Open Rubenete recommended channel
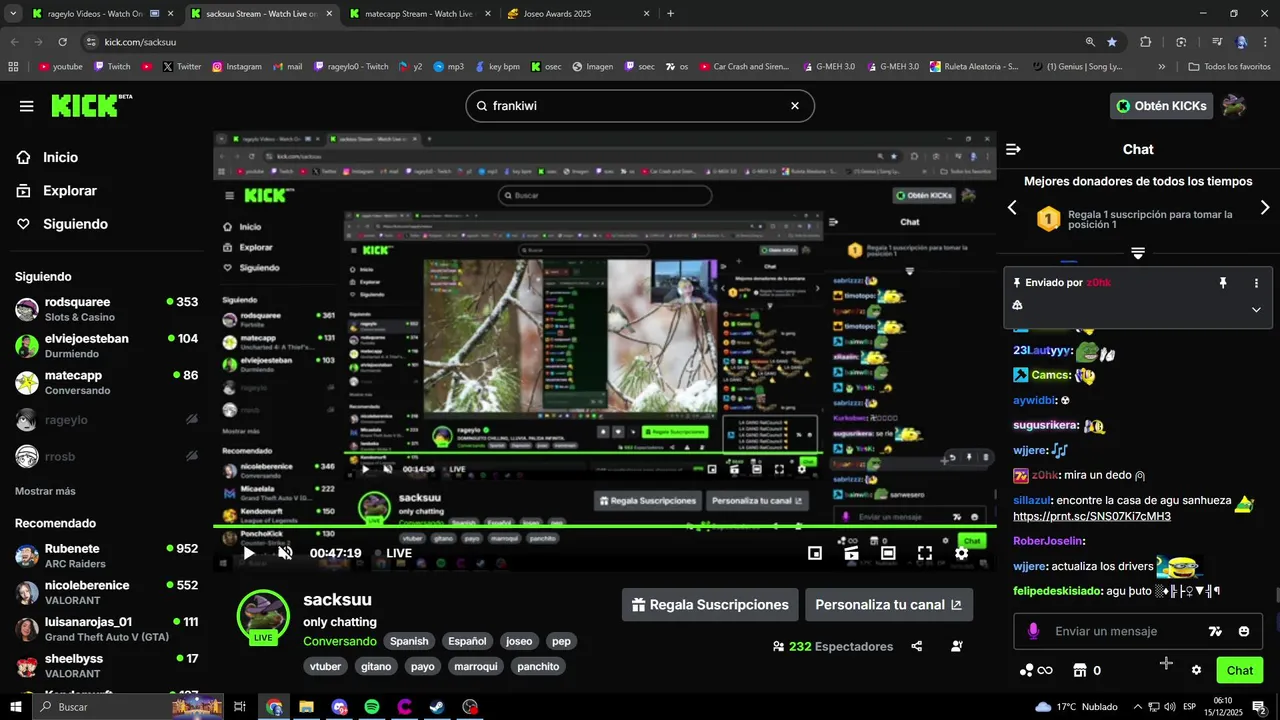 tap(106, 556)
